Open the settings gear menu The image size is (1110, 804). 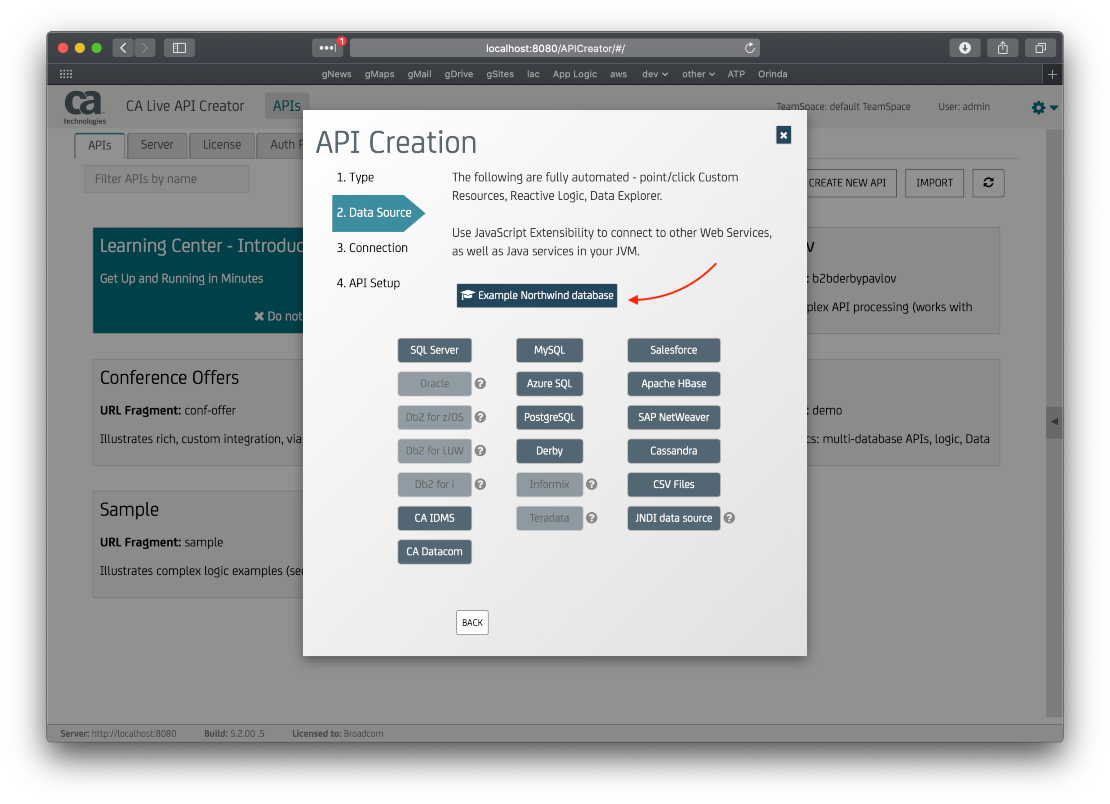pyautogui.click(x=1043, y=107)
